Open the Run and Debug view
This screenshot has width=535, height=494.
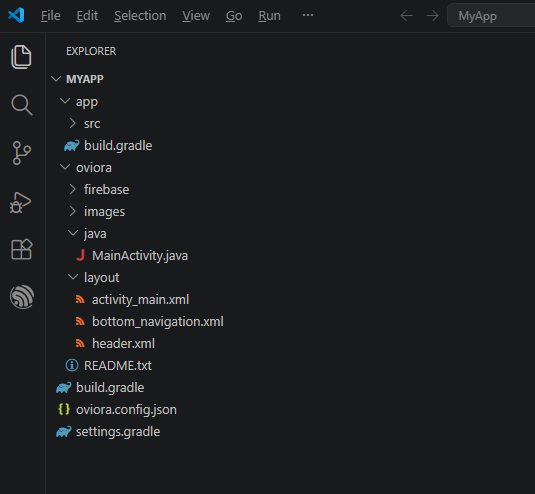coord(20,203)
